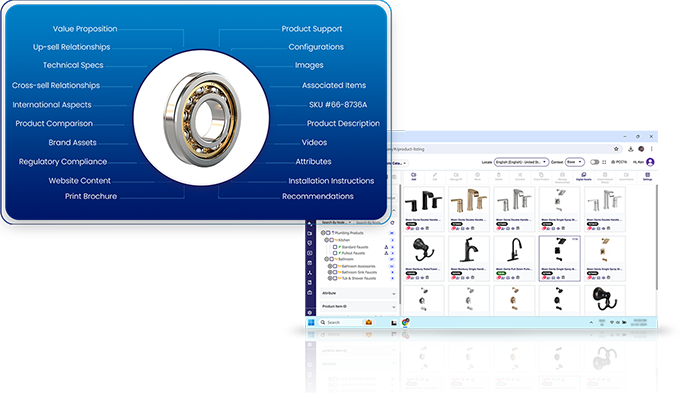The image size is (681, 393).
Task: Open Digital Assets from the product toolbar
Action: pos(583,176)
